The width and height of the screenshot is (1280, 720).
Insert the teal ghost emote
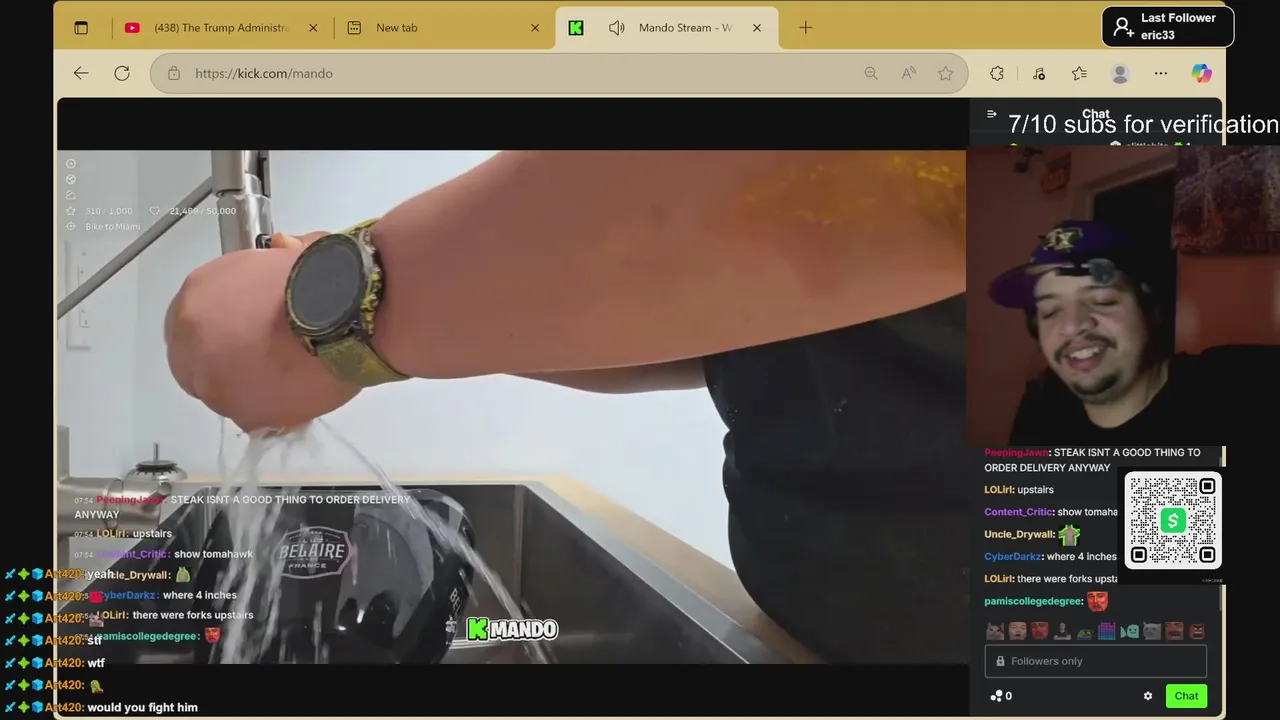coord(1130,631)
